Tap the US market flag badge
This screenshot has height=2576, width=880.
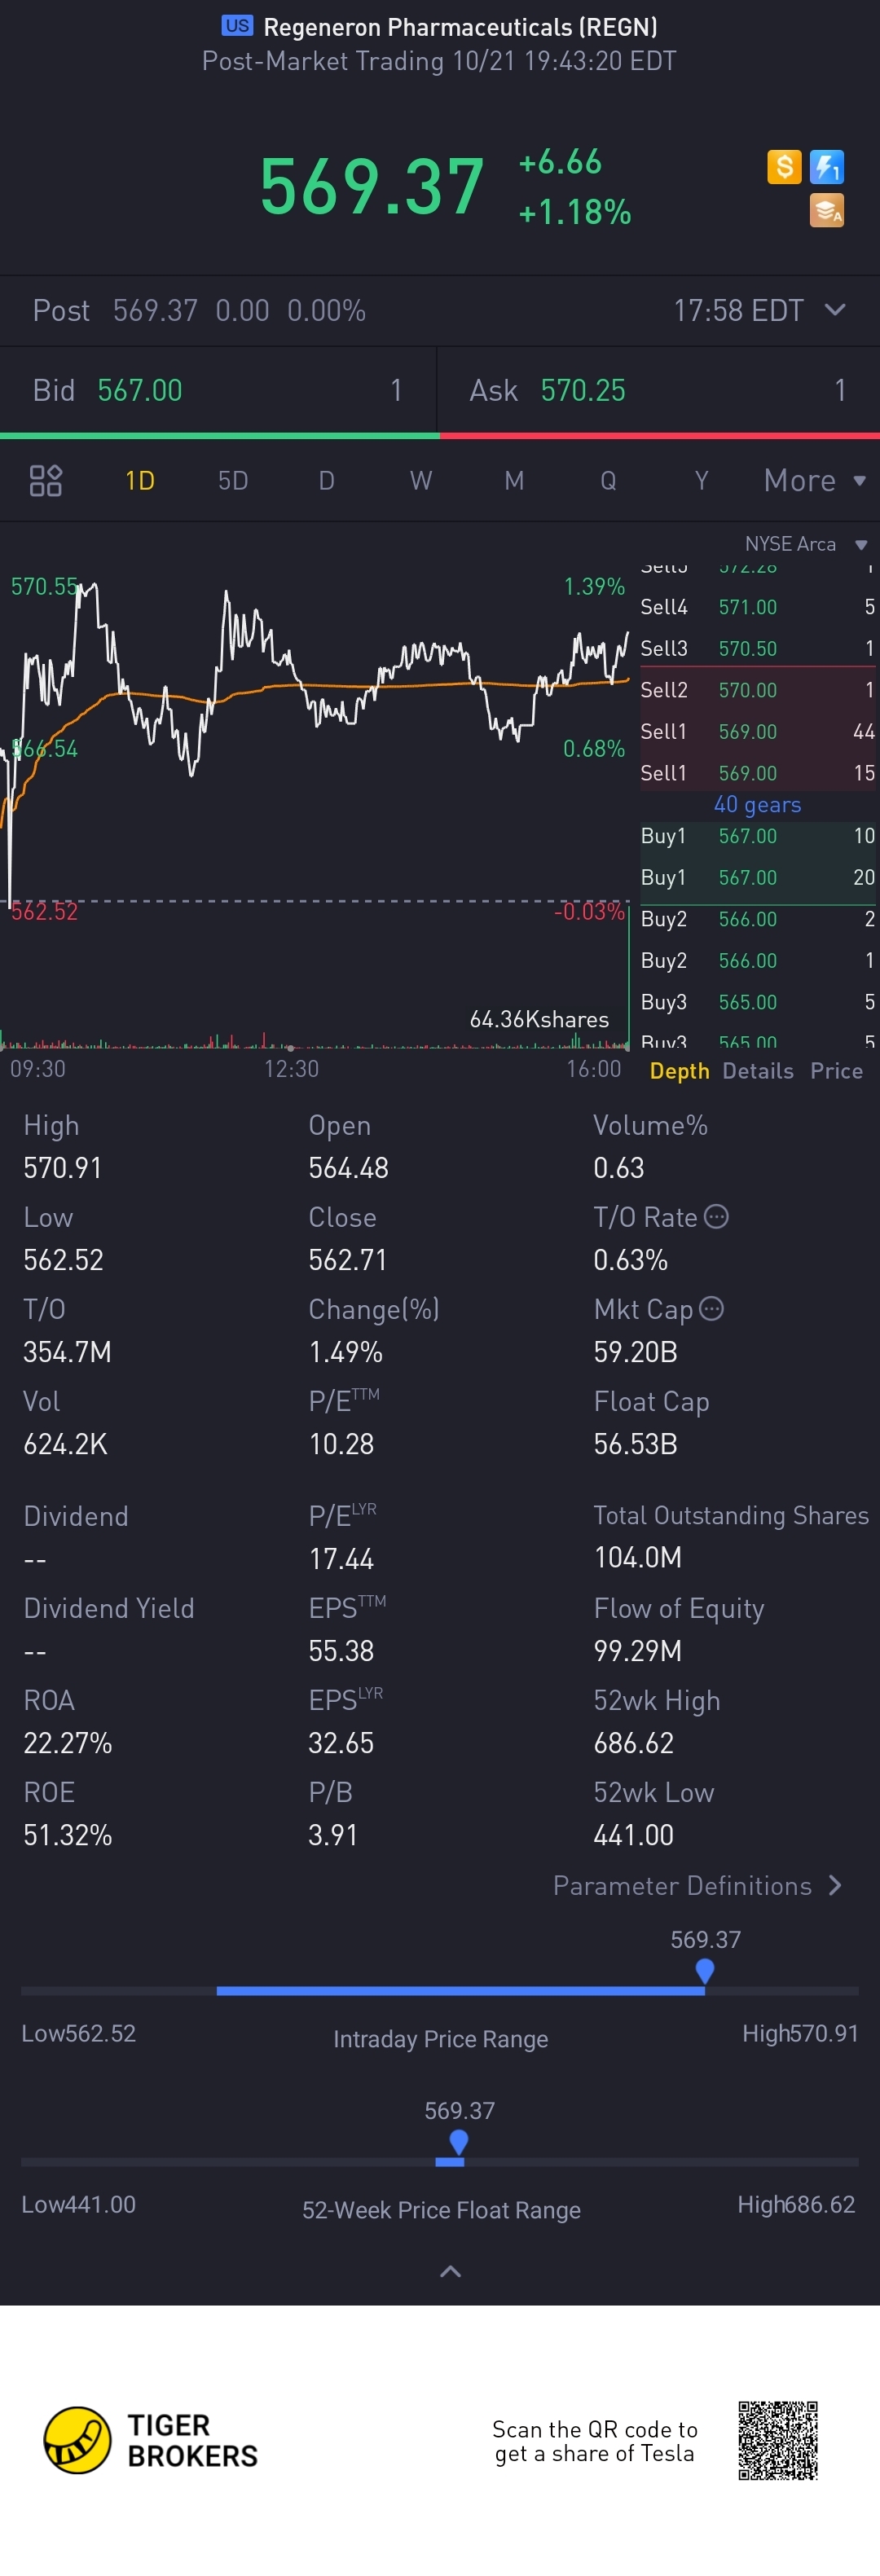point(237,26)
